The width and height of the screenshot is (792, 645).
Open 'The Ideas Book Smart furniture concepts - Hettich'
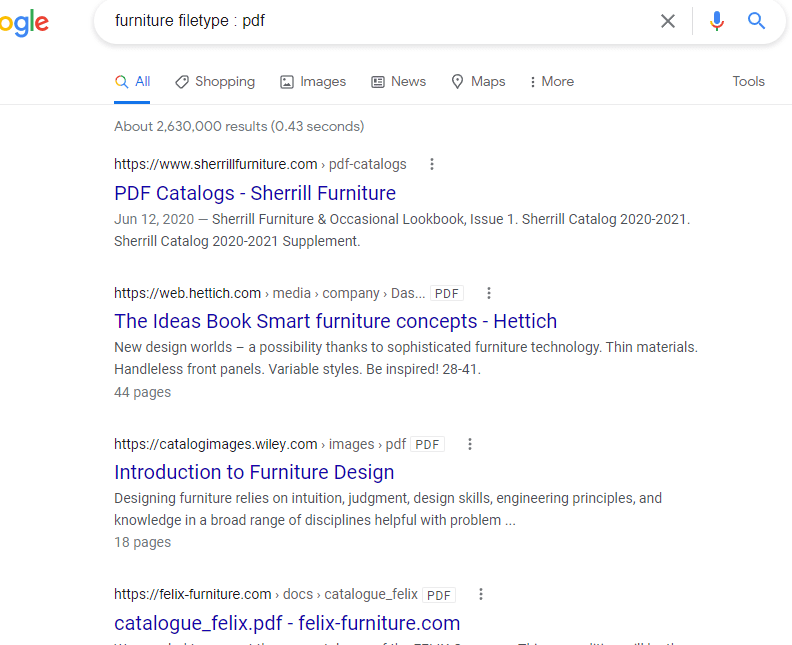point(335,321)
